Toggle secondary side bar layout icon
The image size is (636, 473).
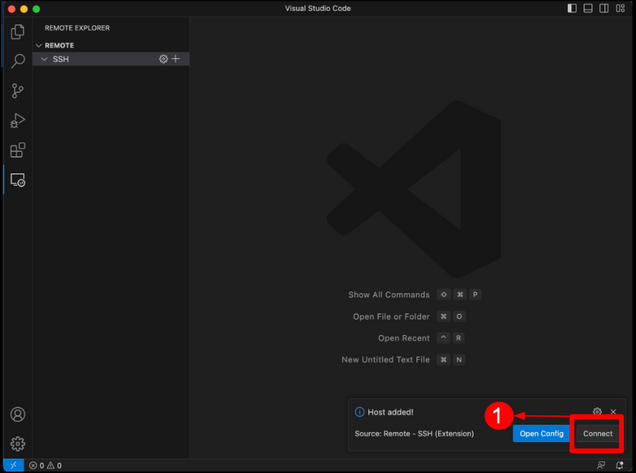coord(604,8)
